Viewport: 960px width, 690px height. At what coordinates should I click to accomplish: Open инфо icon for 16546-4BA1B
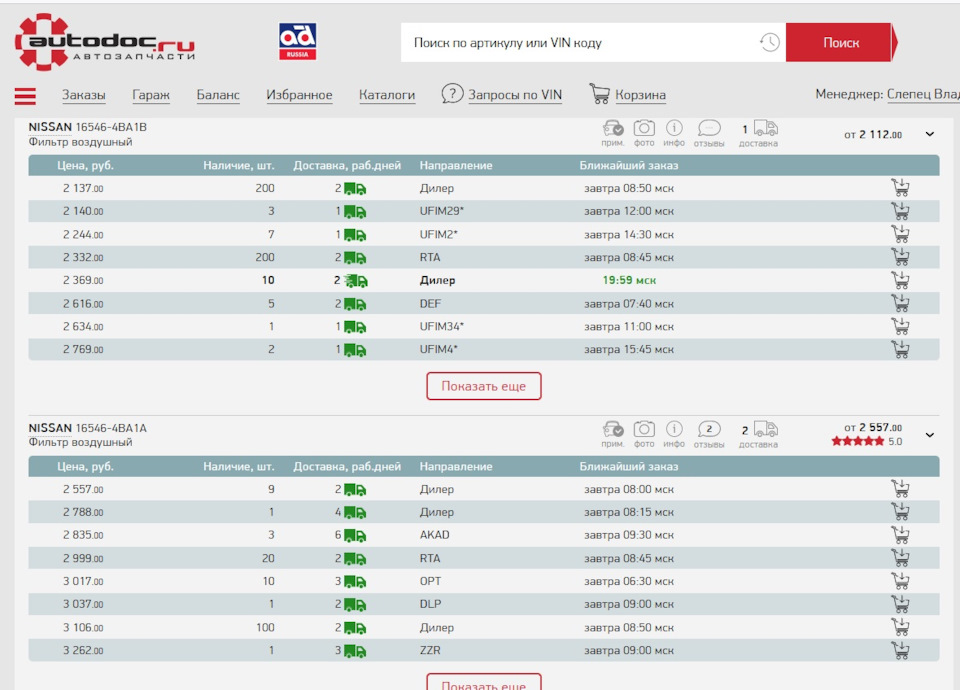674,128
